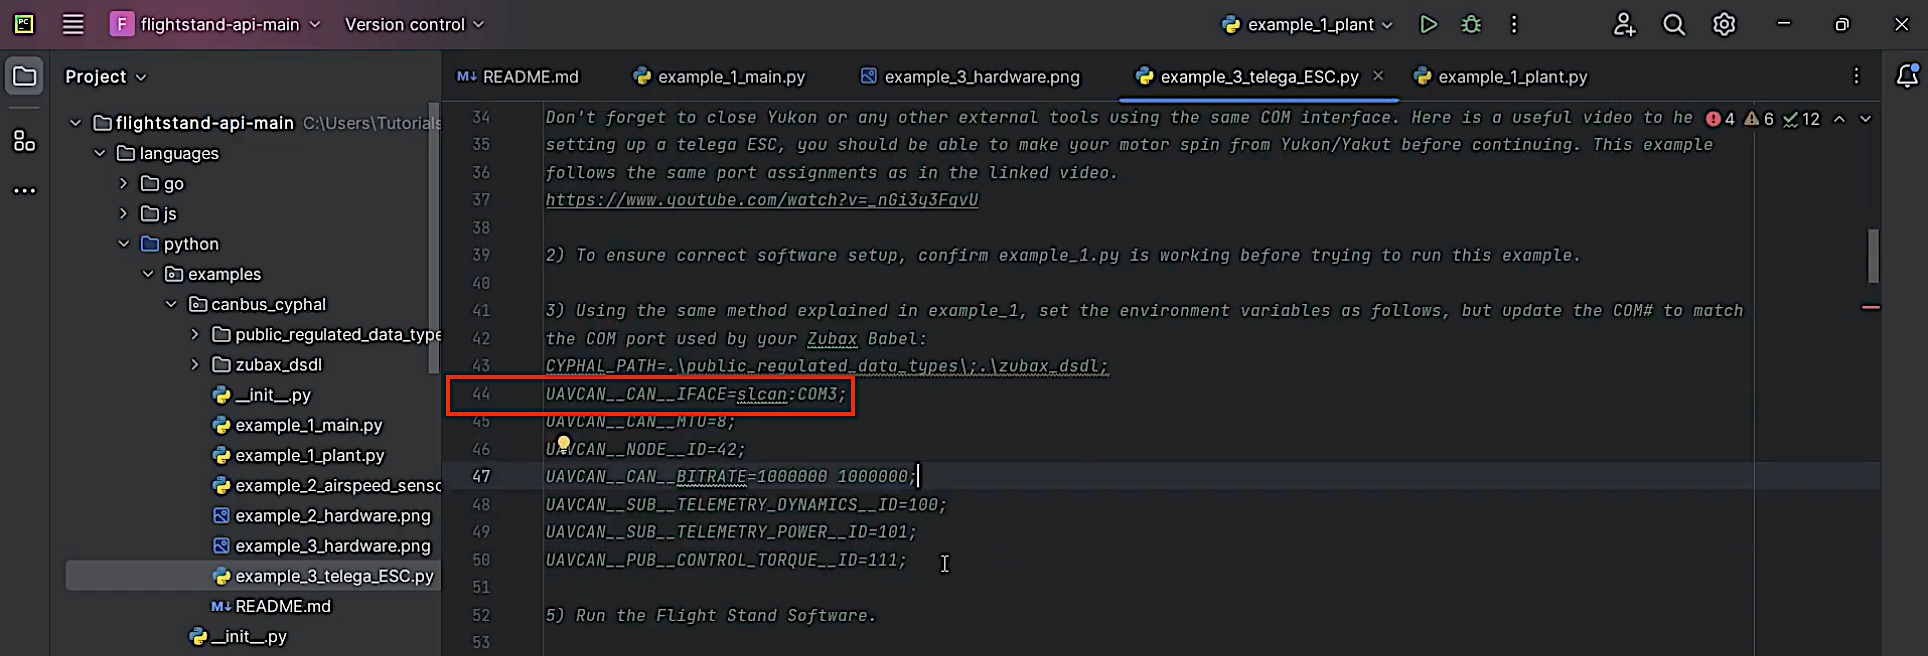Image resolution: width=1928 pixels, height=656 pixels.
Task: Click the UAVCAN__SUB__TELEMETRY_POWER__ID=101 line
Action: coord(731,532)
